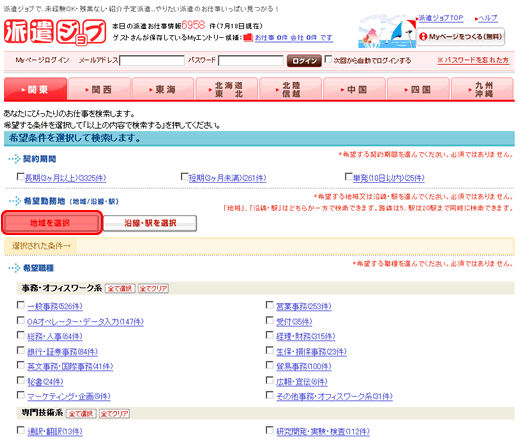Switch to the 北陸 信越 region tab
The height and width of the screenshot is (439, 520).
click(x=290, y=89)
